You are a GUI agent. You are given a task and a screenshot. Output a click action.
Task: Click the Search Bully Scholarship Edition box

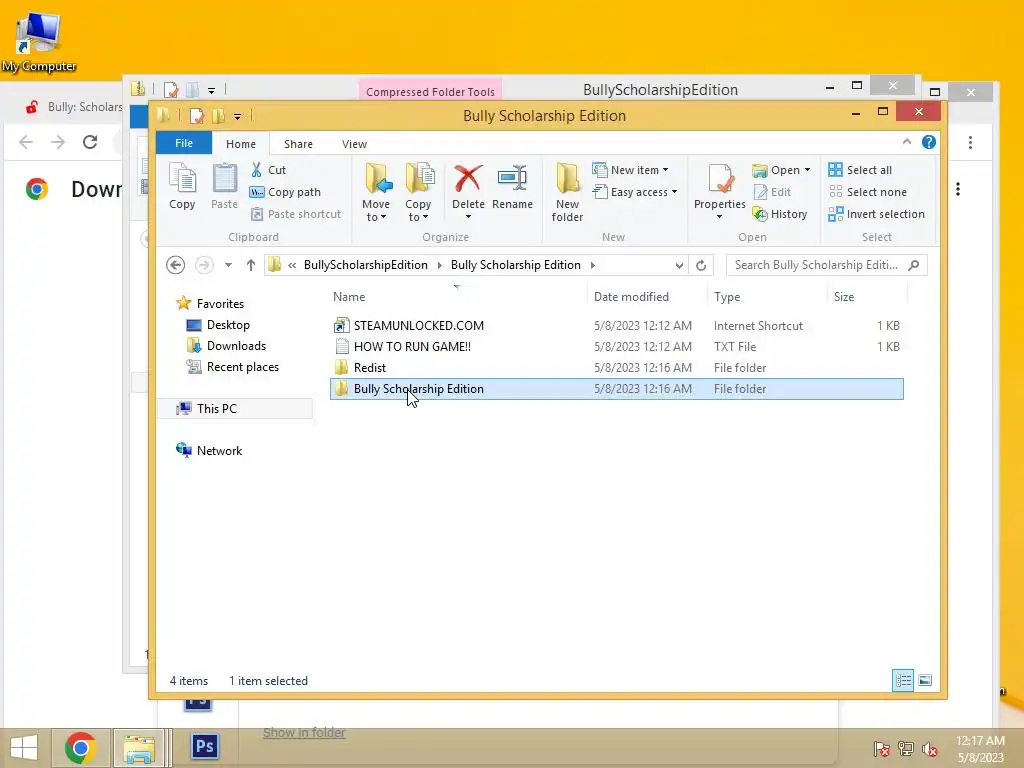tap(827, 264)
